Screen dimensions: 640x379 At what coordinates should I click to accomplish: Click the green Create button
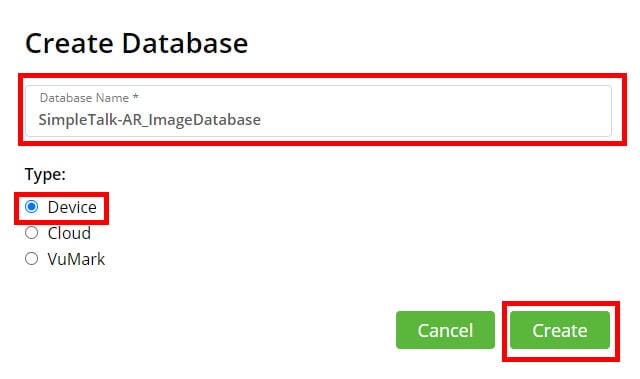(560, 330)
